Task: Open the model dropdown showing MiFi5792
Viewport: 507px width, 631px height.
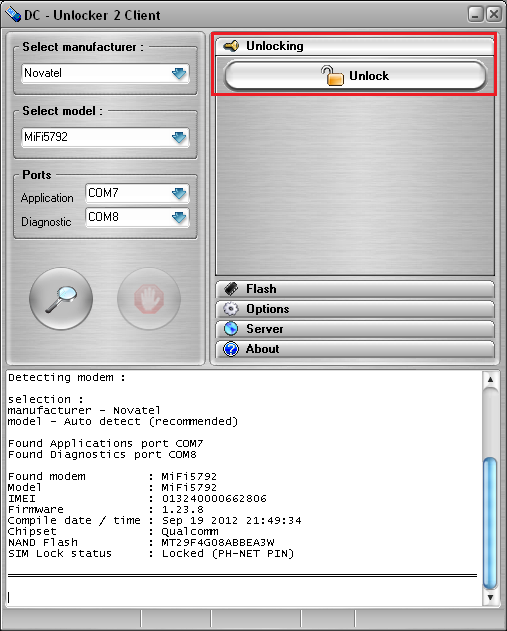Action: [105, 137]
